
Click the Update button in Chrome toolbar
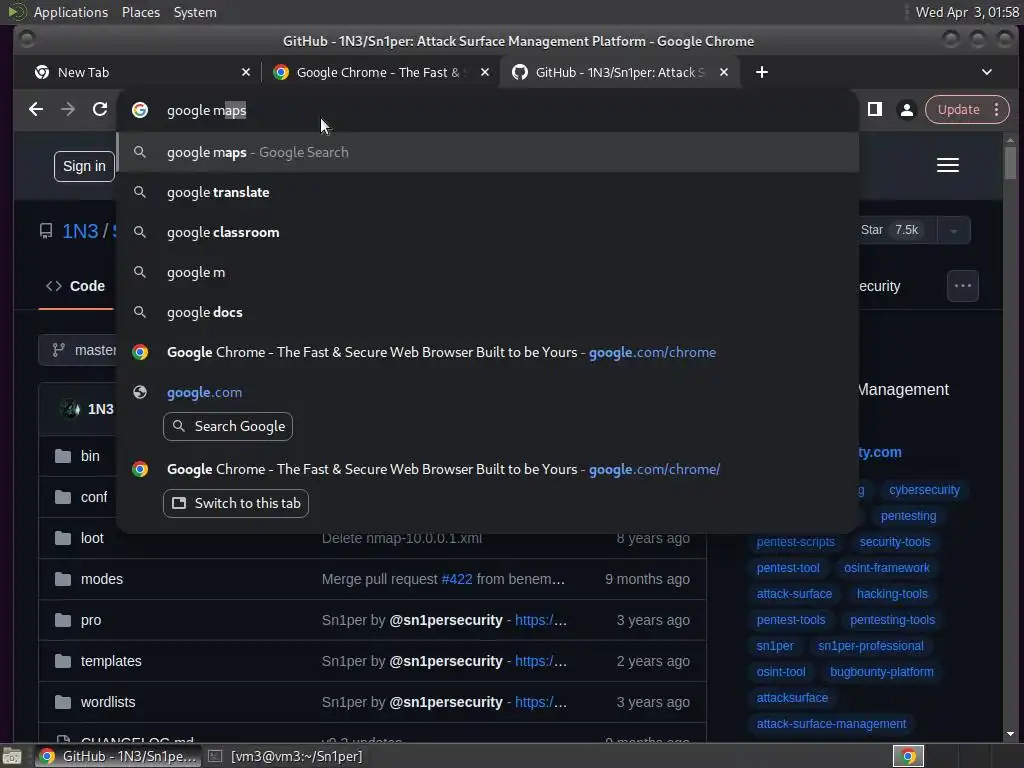pos(967,110)
